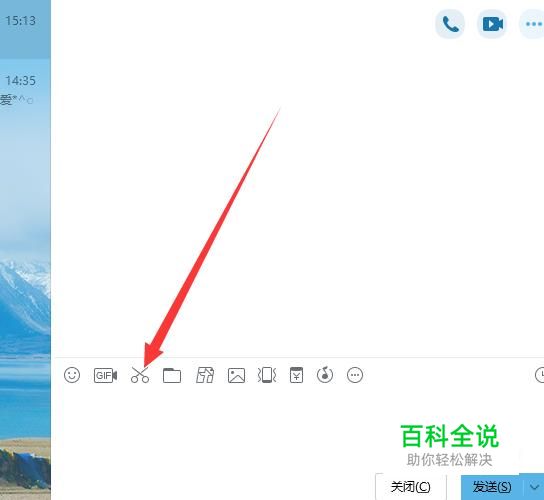
Task: Start a voice call
Action: pyautogui.click(x=450, y=24)
